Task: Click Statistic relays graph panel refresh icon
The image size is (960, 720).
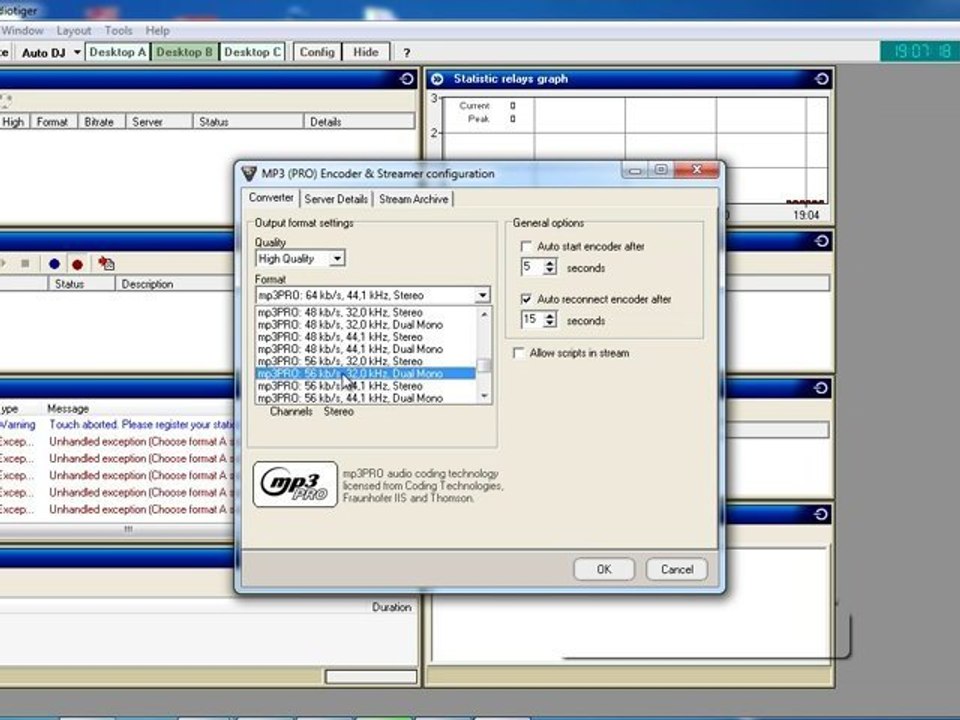Action: 822,79
